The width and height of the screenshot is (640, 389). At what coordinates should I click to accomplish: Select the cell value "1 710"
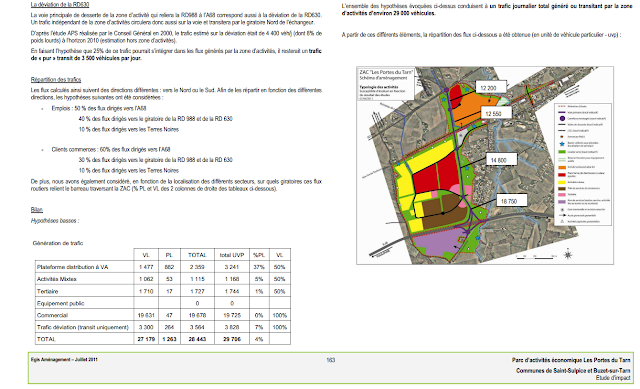coord(146,291)
